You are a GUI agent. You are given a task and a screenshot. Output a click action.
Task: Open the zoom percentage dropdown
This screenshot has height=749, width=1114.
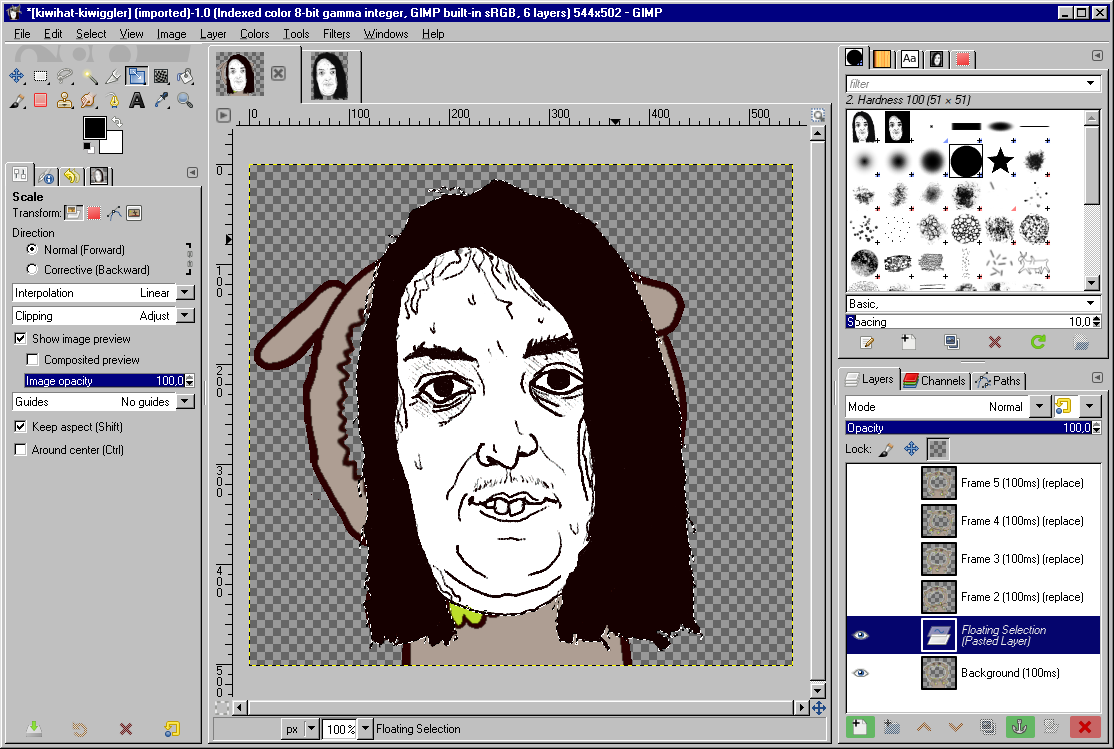[365, 728]
